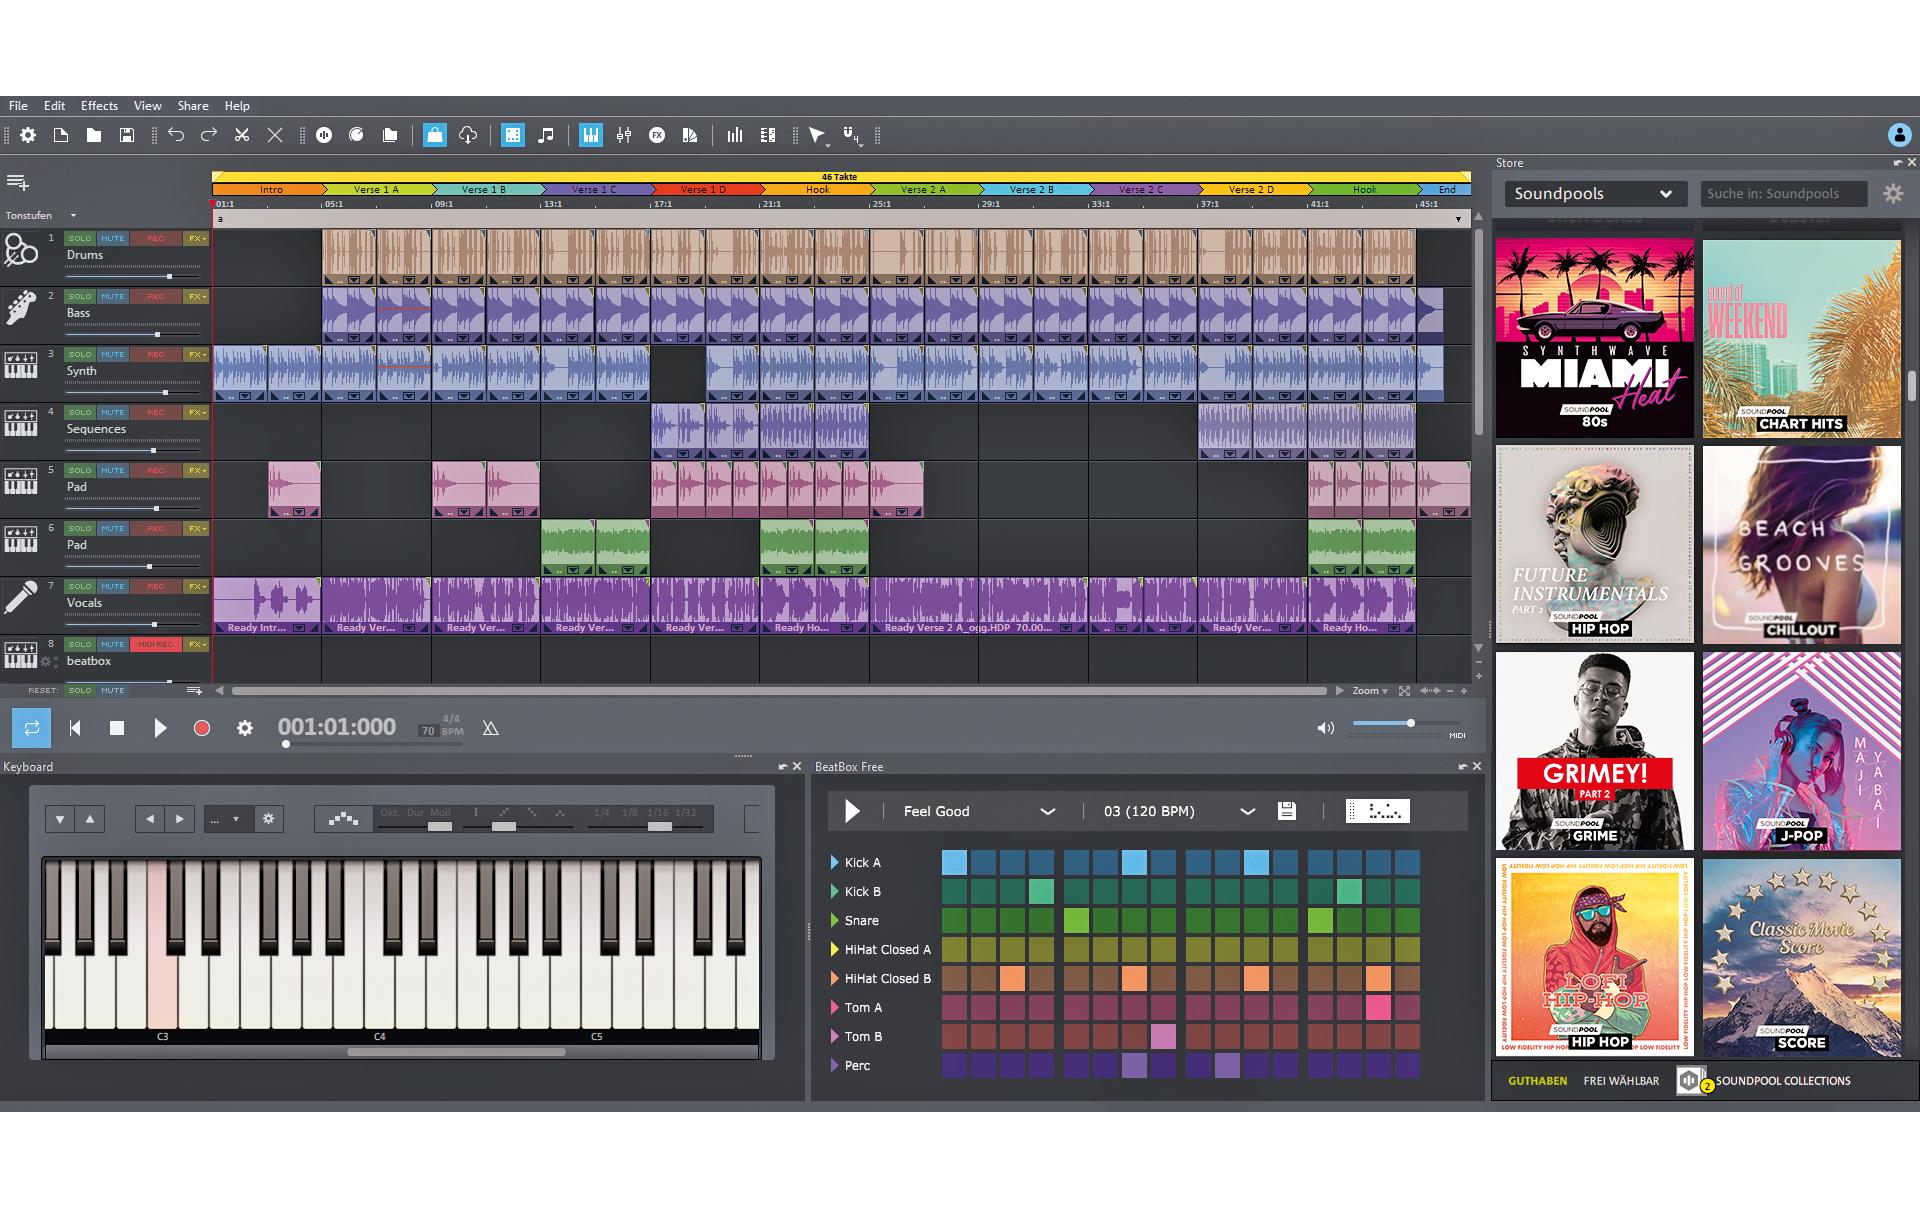Open the Help menu

click(x=237, y=106)
